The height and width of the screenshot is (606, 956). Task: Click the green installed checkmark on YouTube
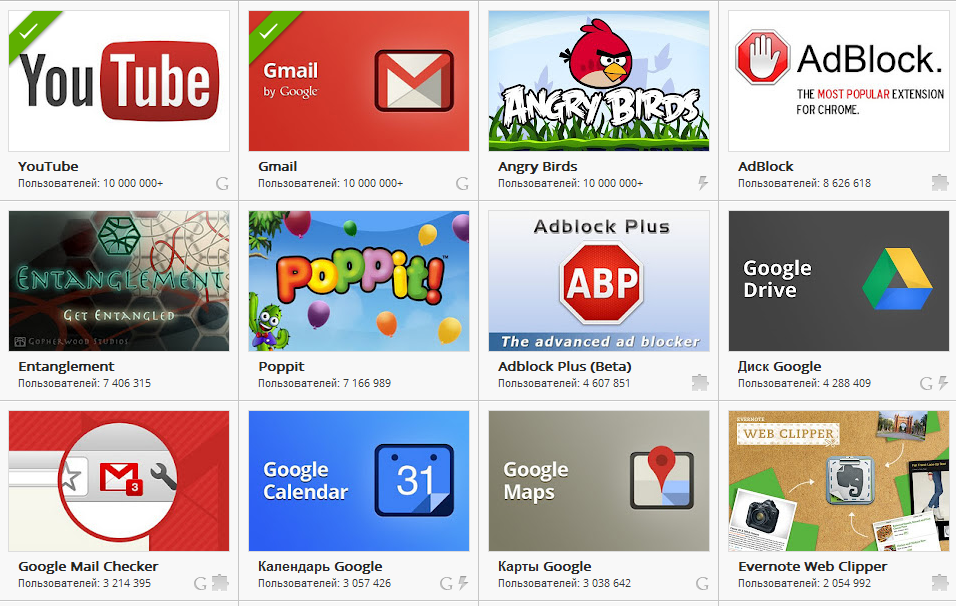pyautogui.click(x=27, y=30)
